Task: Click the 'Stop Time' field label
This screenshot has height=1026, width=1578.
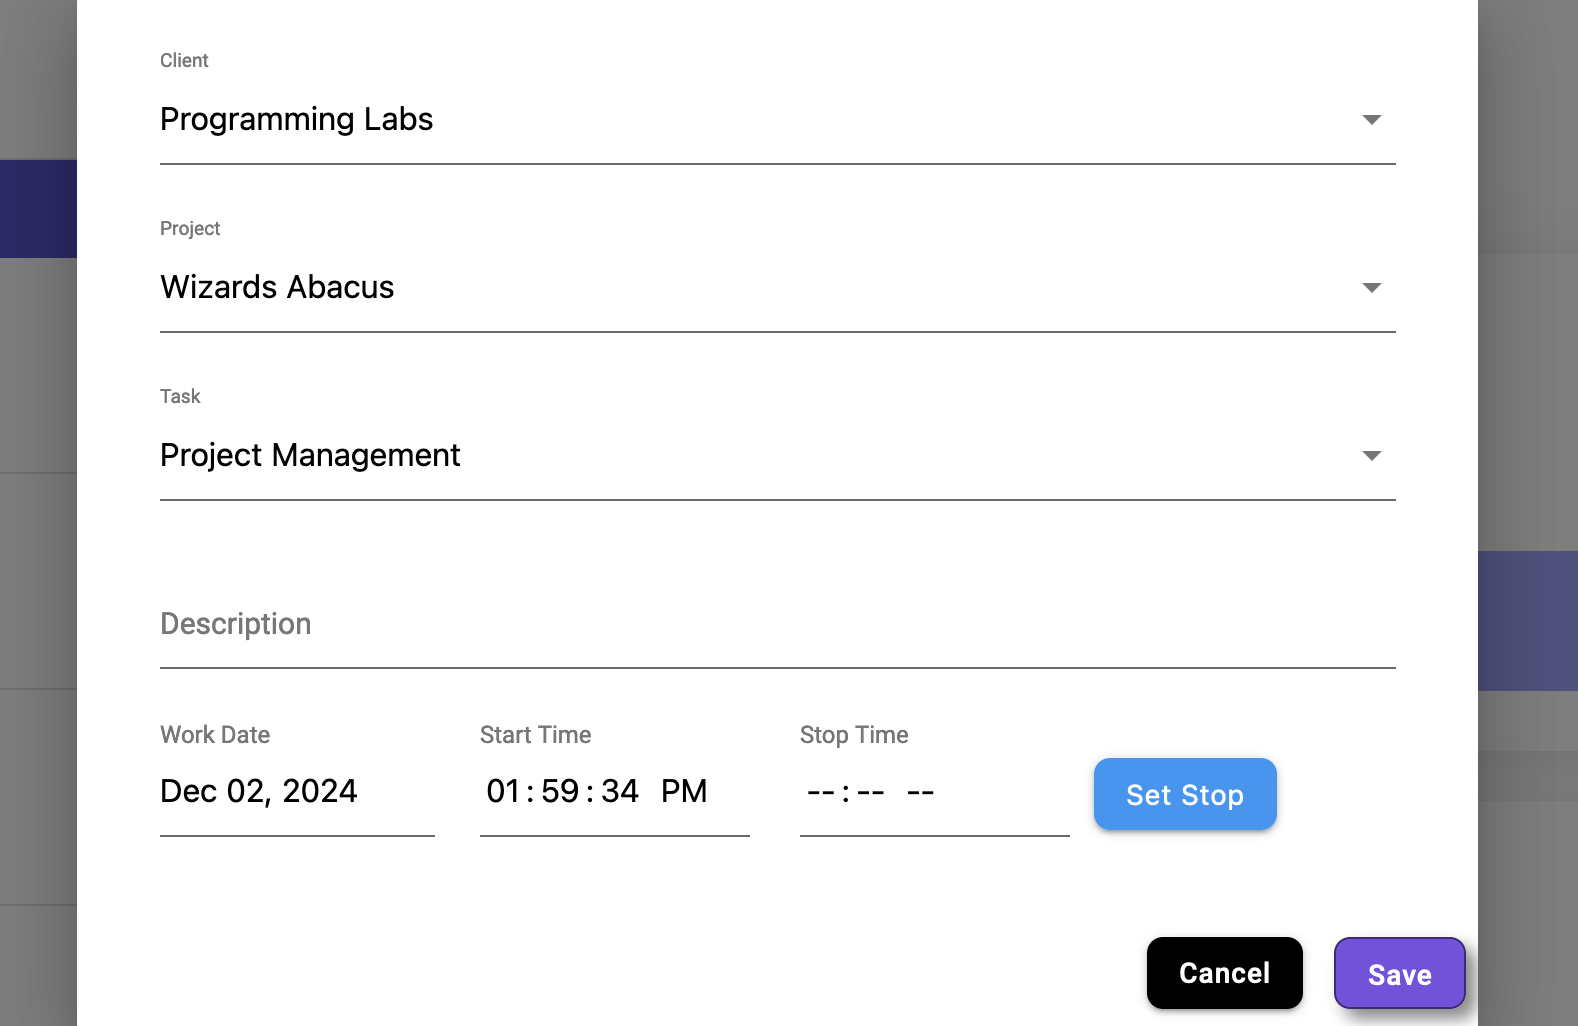Action: 854,735
